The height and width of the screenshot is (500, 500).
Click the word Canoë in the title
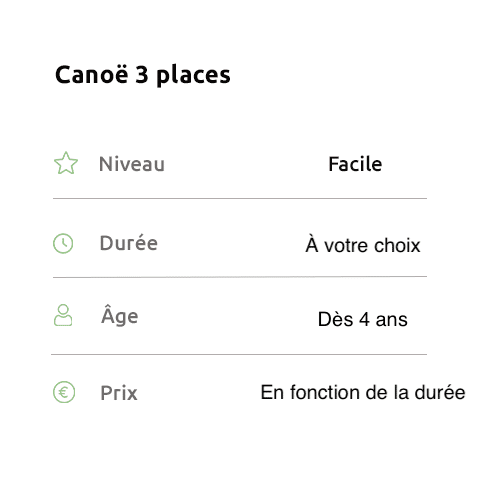(92, 74)
